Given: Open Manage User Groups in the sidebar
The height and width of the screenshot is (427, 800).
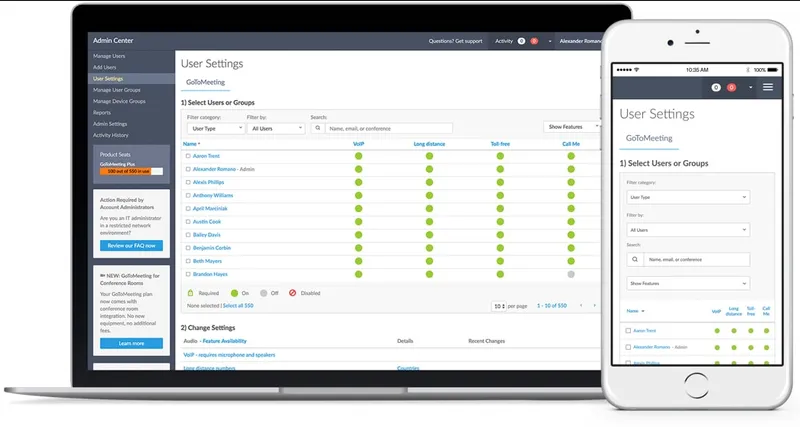Looking at the screenshot, I should [x=116, y=90].
